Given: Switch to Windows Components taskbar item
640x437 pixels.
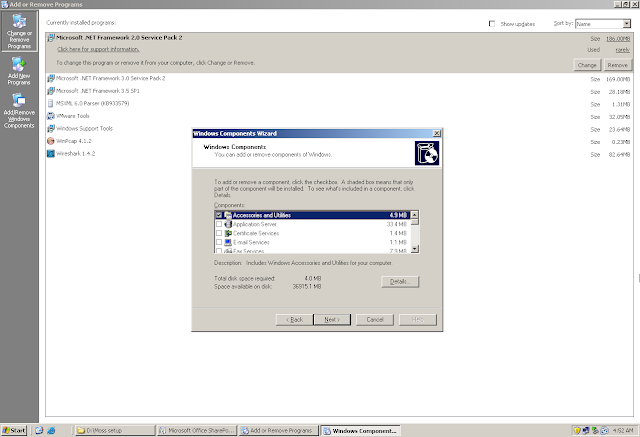Looking at the screenshot, I should (x=360, y=430).
